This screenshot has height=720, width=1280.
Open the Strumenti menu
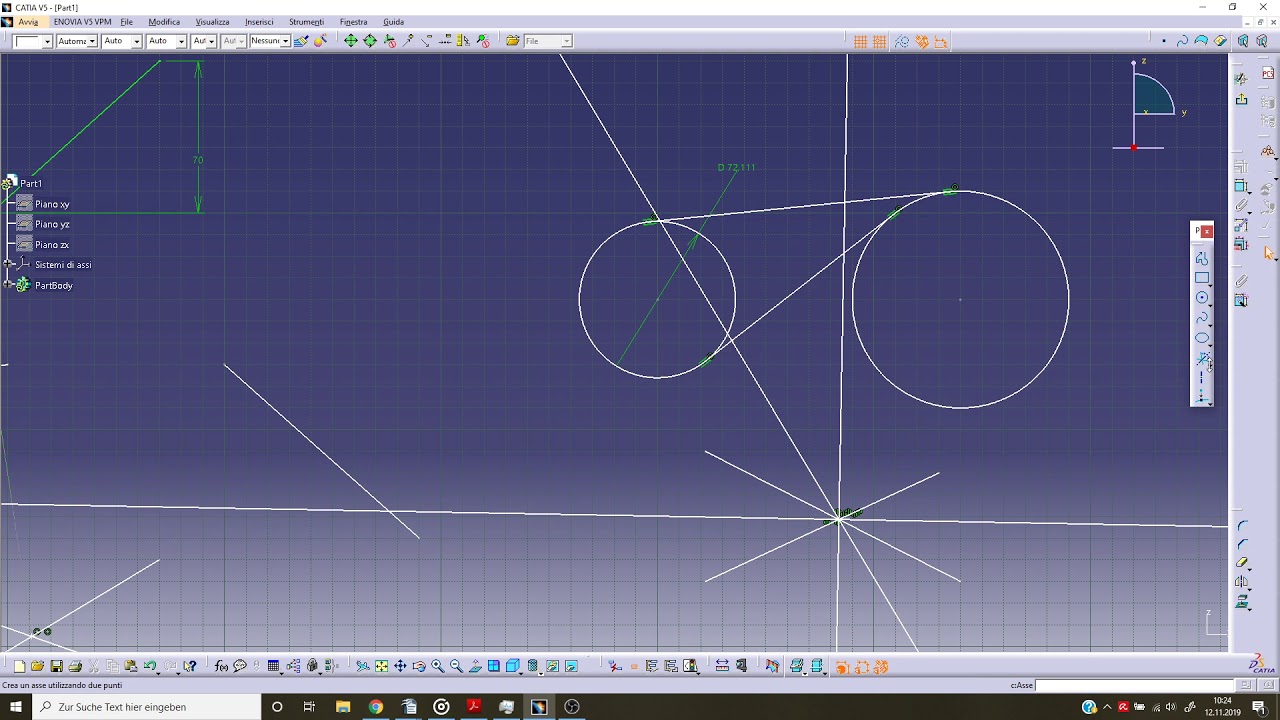click(x=306, y=22)
